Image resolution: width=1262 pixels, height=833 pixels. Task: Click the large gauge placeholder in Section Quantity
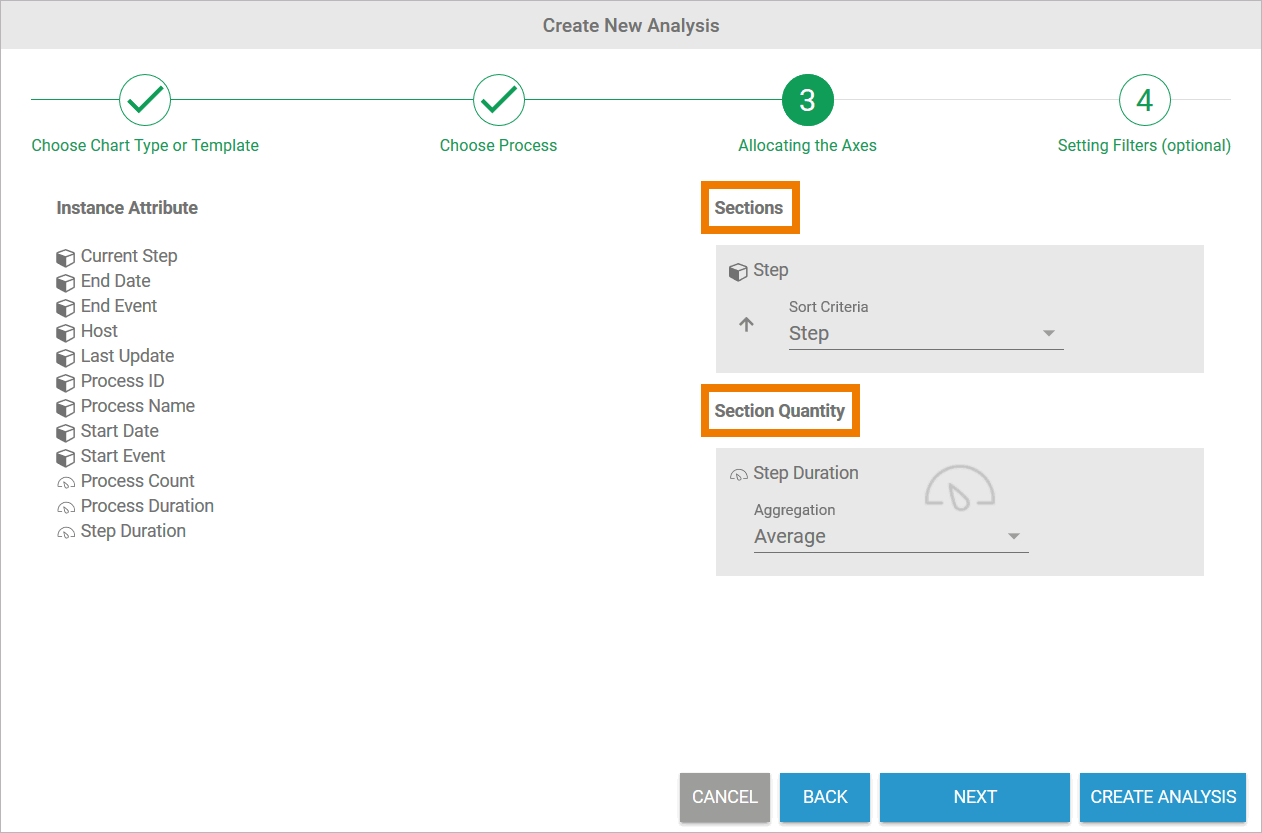pyautogui.click(x=959, y=488)
